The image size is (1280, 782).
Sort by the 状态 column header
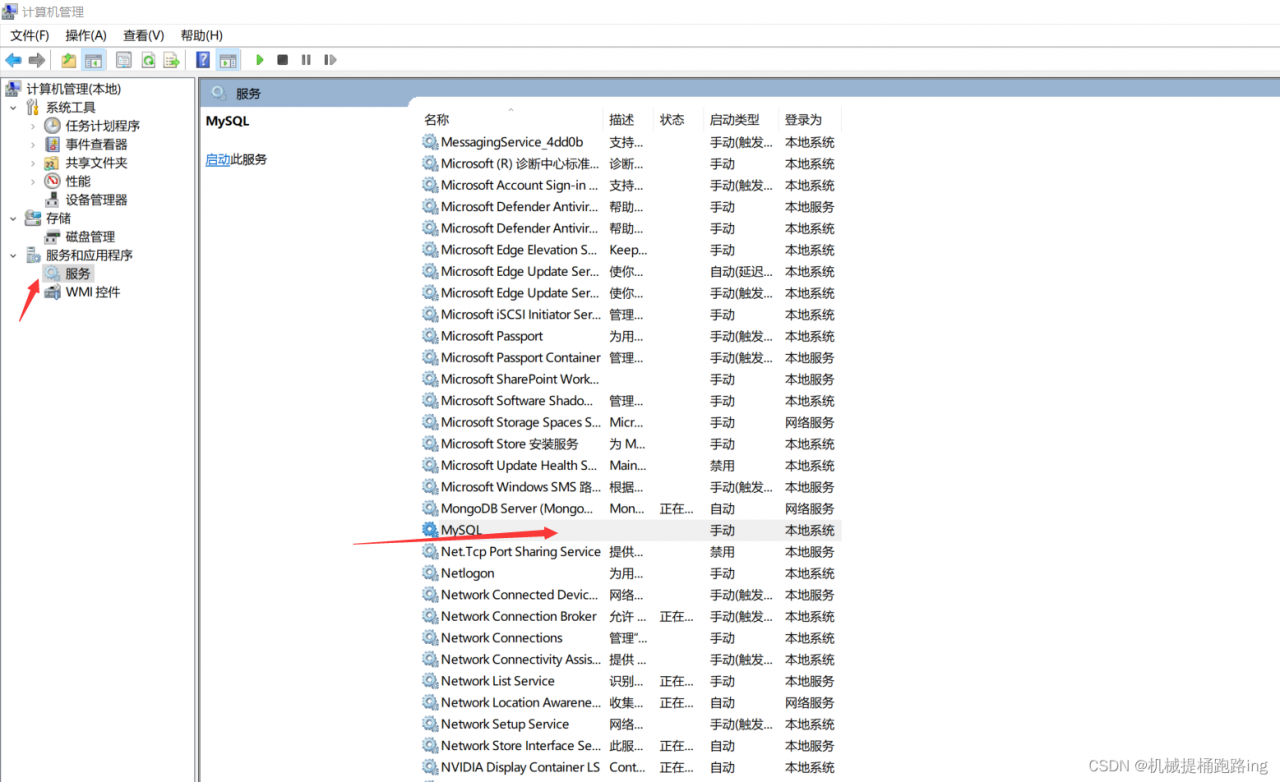[678, 120]
